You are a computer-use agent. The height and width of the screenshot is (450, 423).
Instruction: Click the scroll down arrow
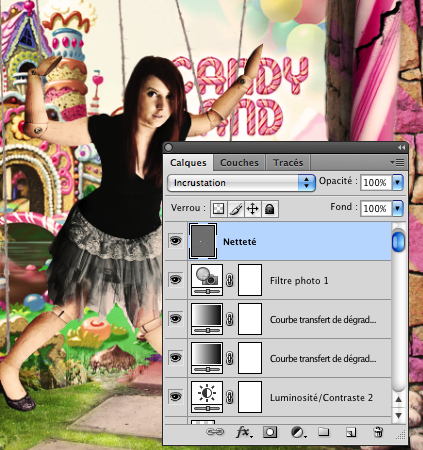(398, 415)
